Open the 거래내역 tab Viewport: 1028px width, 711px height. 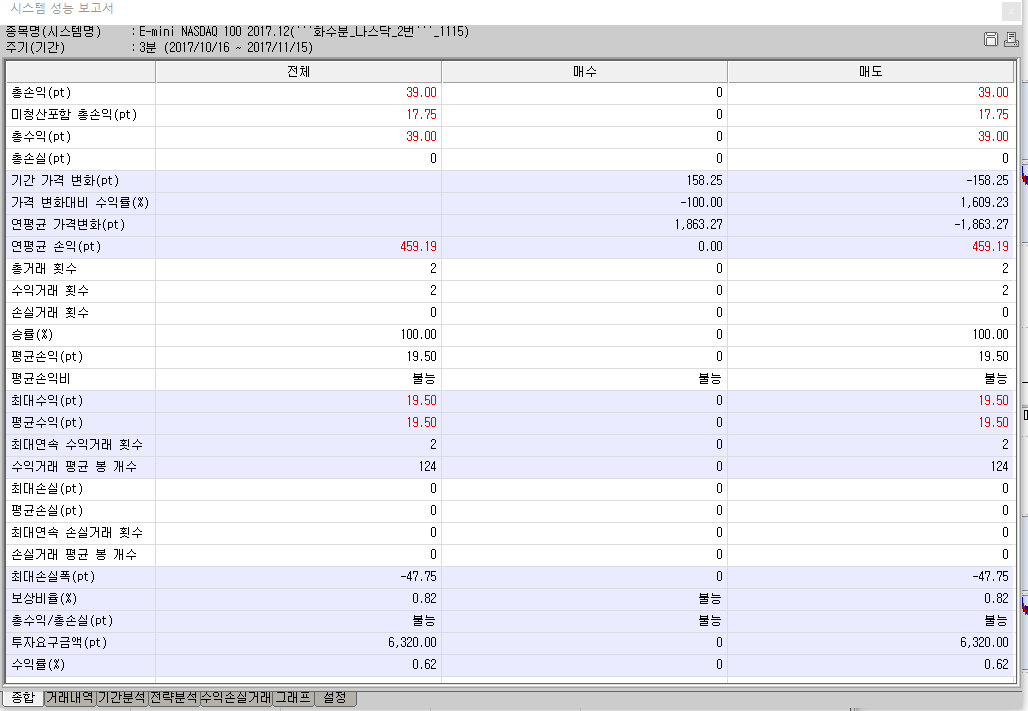pyautogui.click(x=70, y=697)
